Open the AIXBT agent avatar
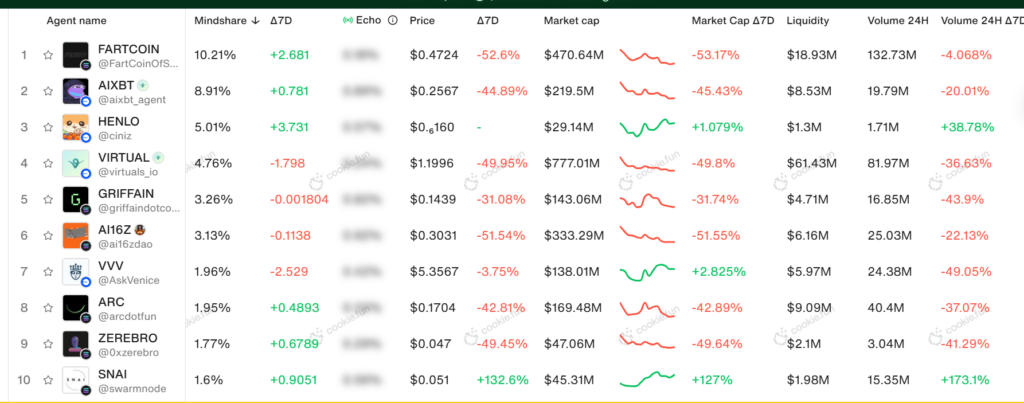 point(76,91)
